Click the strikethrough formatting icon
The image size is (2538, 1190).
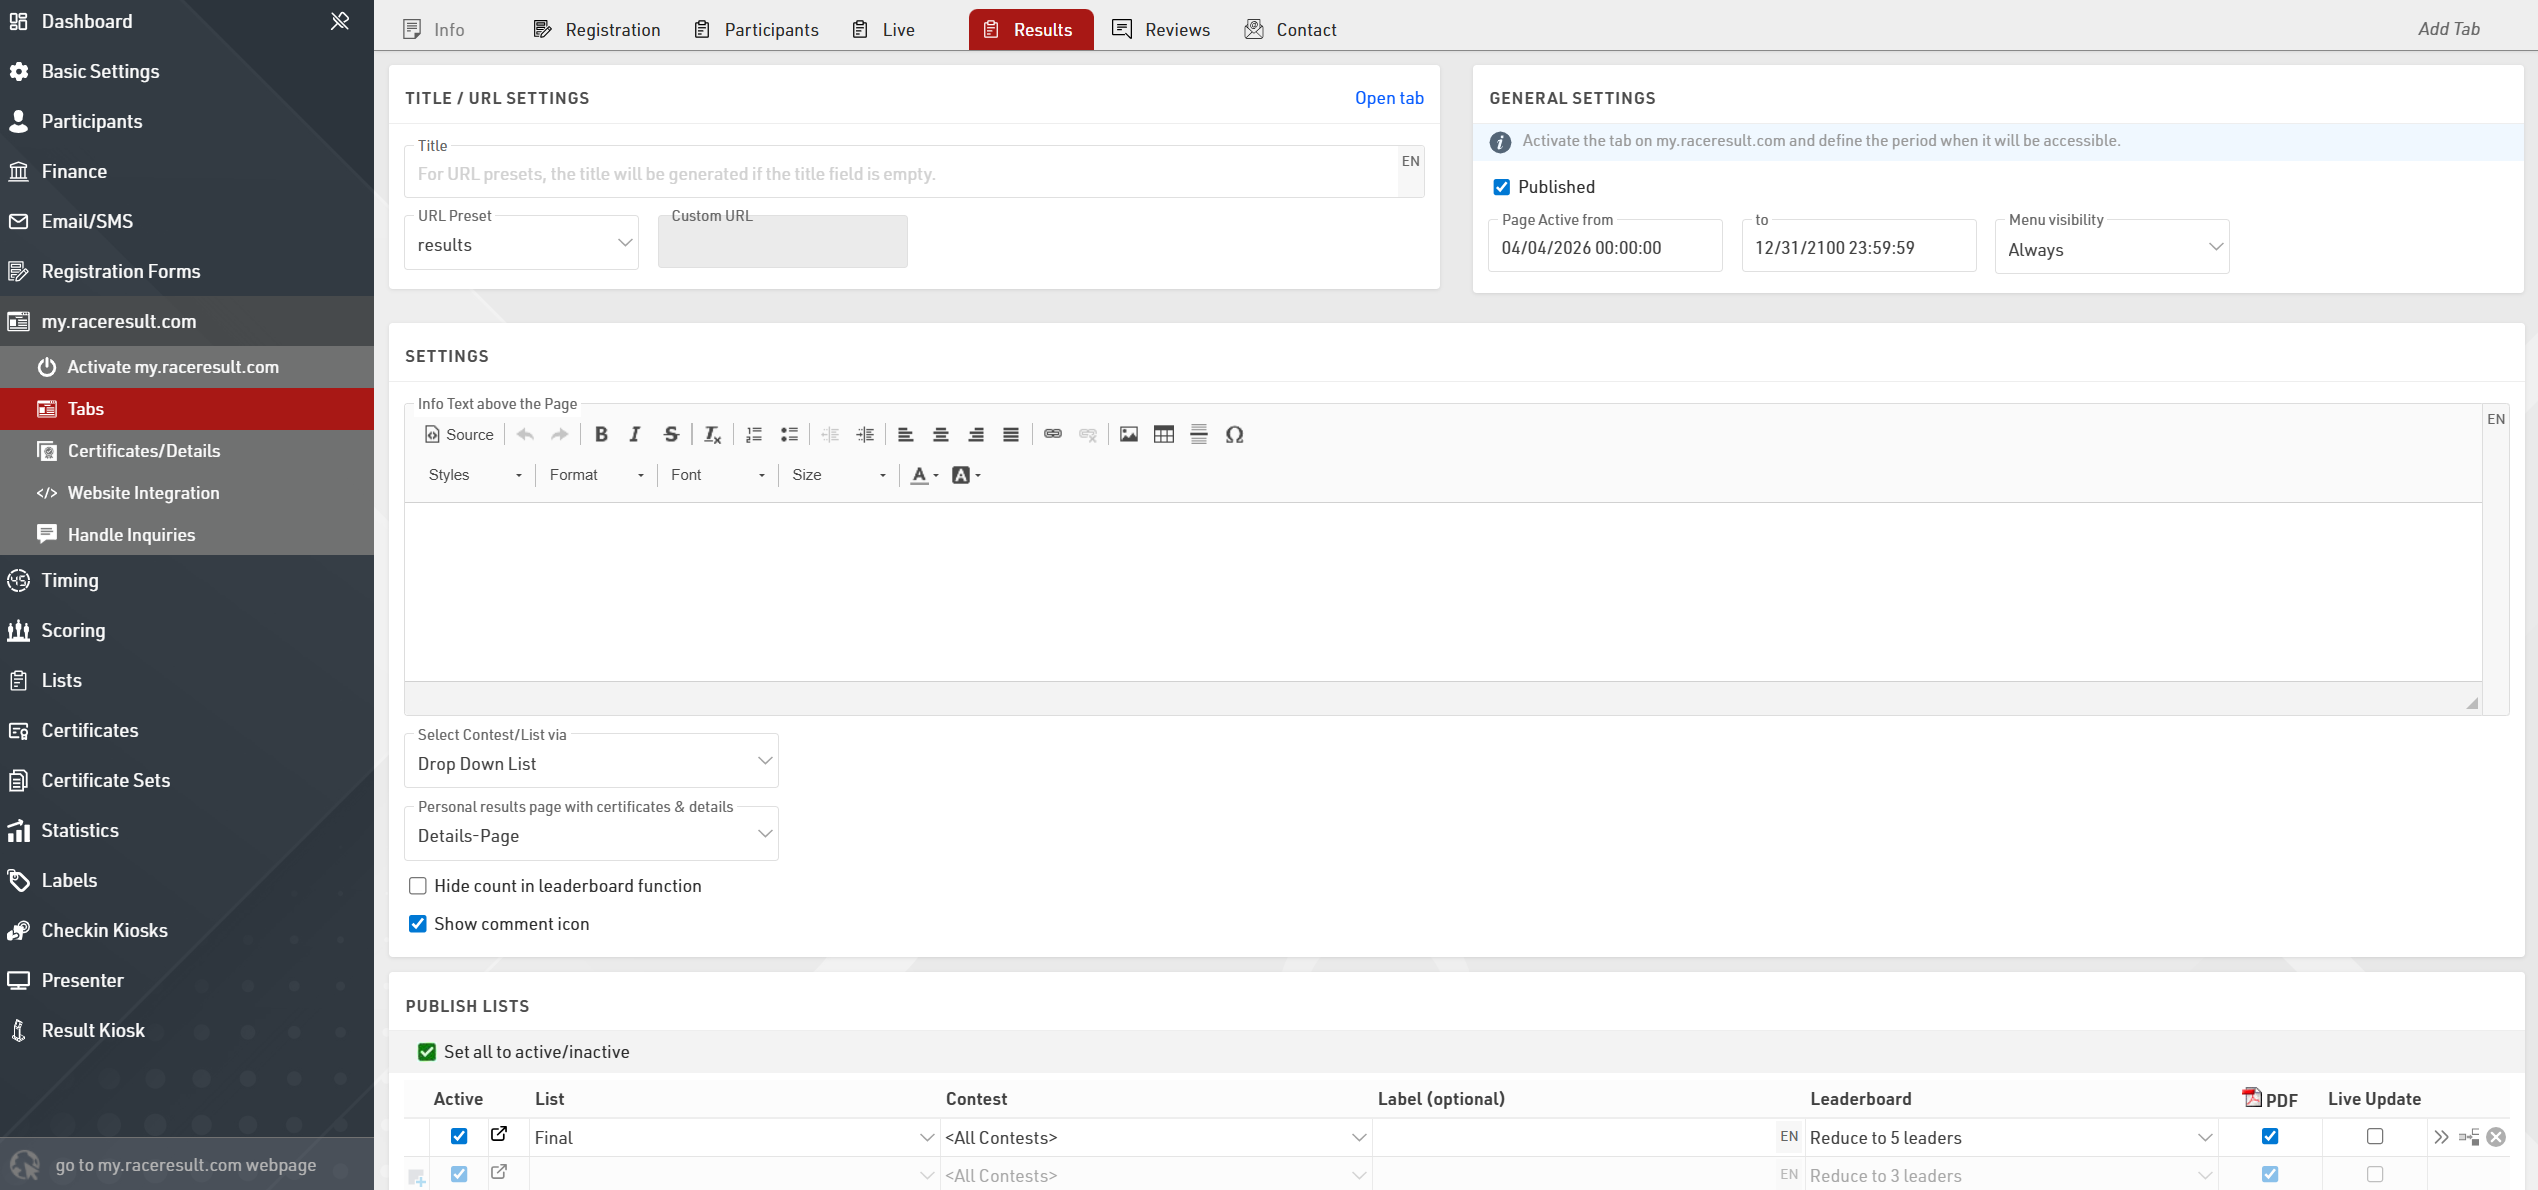671,434
